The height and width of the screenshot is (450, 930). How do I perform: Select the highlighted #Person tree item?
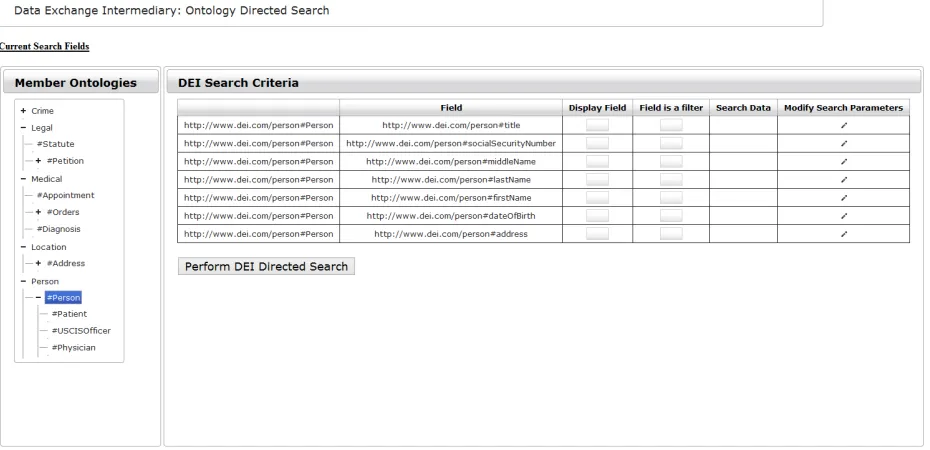(63, 298)
